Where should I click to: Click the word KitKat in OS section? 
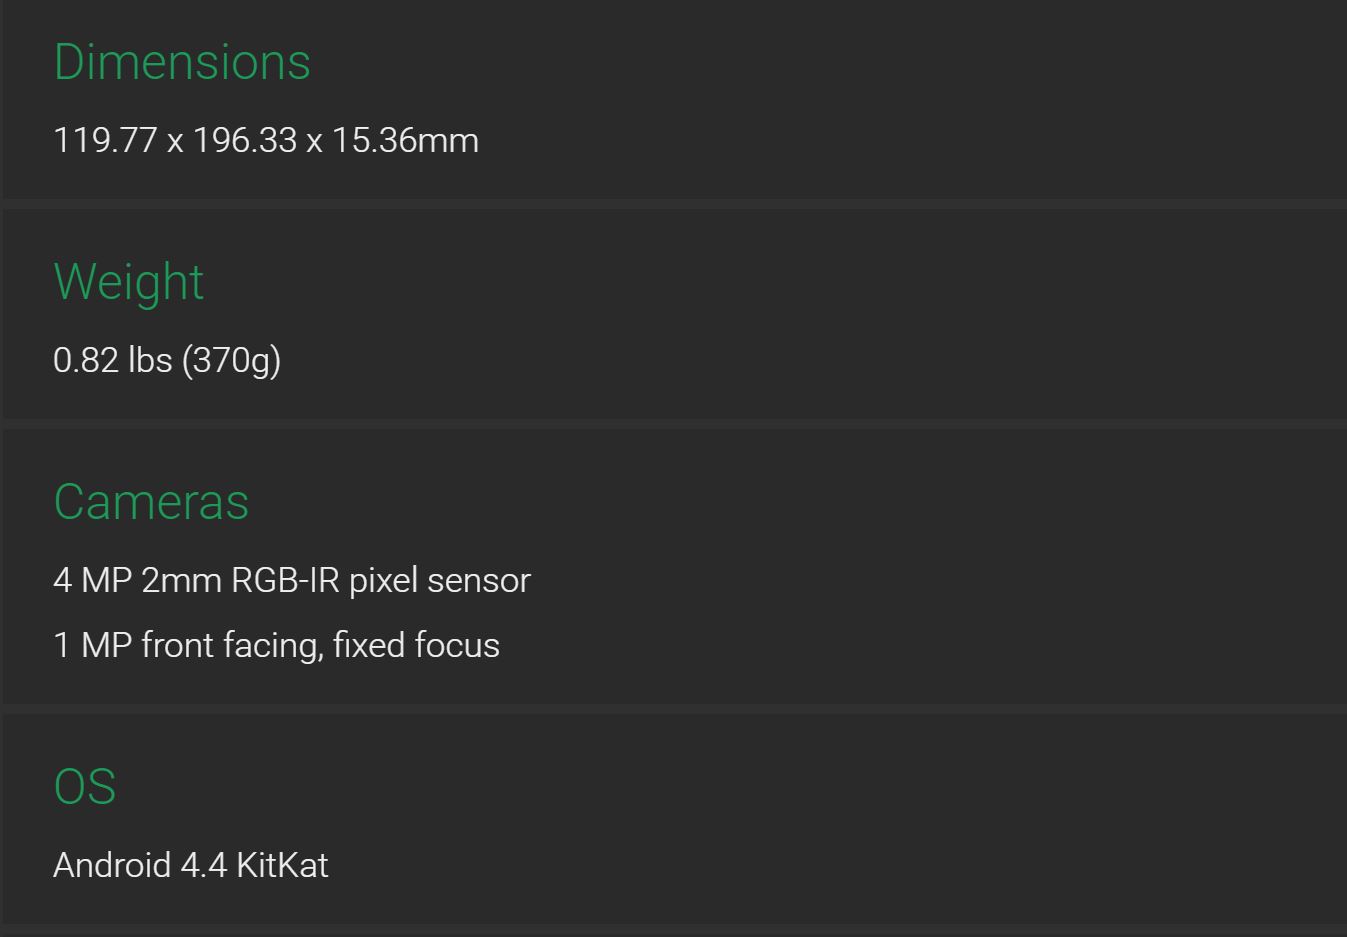(x=282, y=865)
